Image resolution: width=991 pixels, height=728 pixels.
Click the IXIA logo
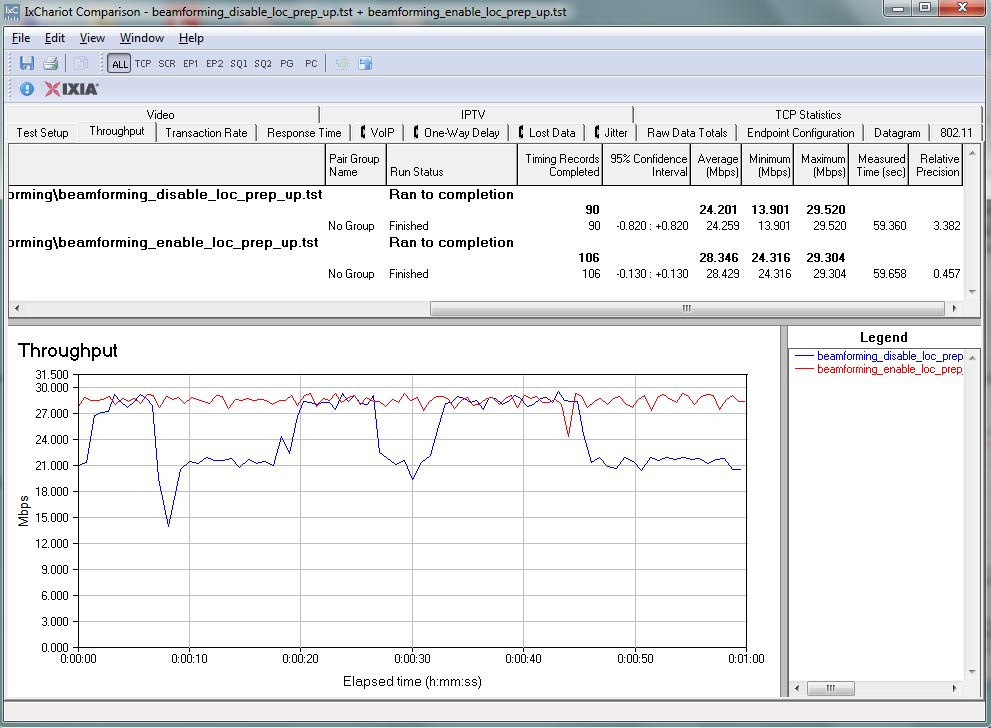(71, 89)
